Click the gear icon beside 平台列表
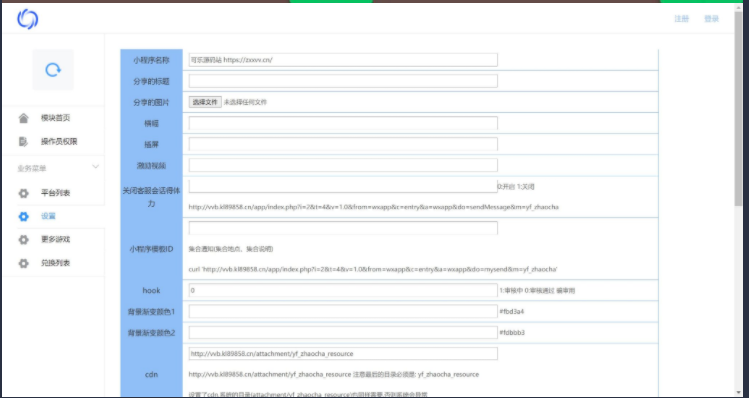The image size is (749, 398). (x=23, y=193)
